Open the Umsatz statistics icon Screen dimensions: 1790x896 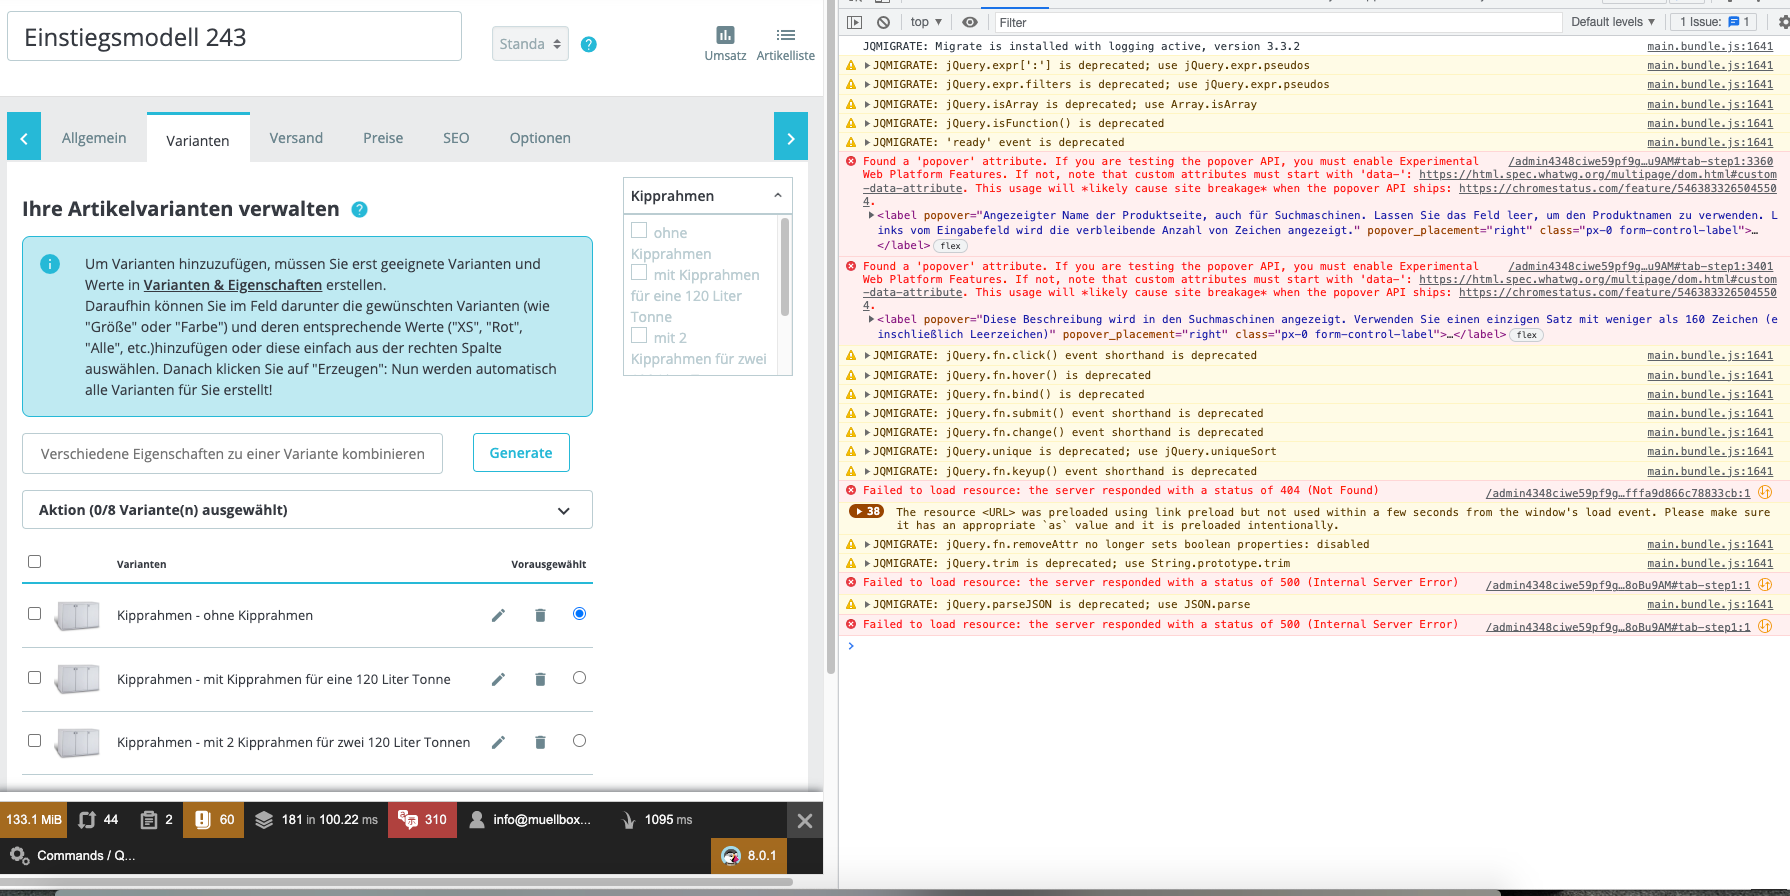pyautogui.click(x=725, y=35)
